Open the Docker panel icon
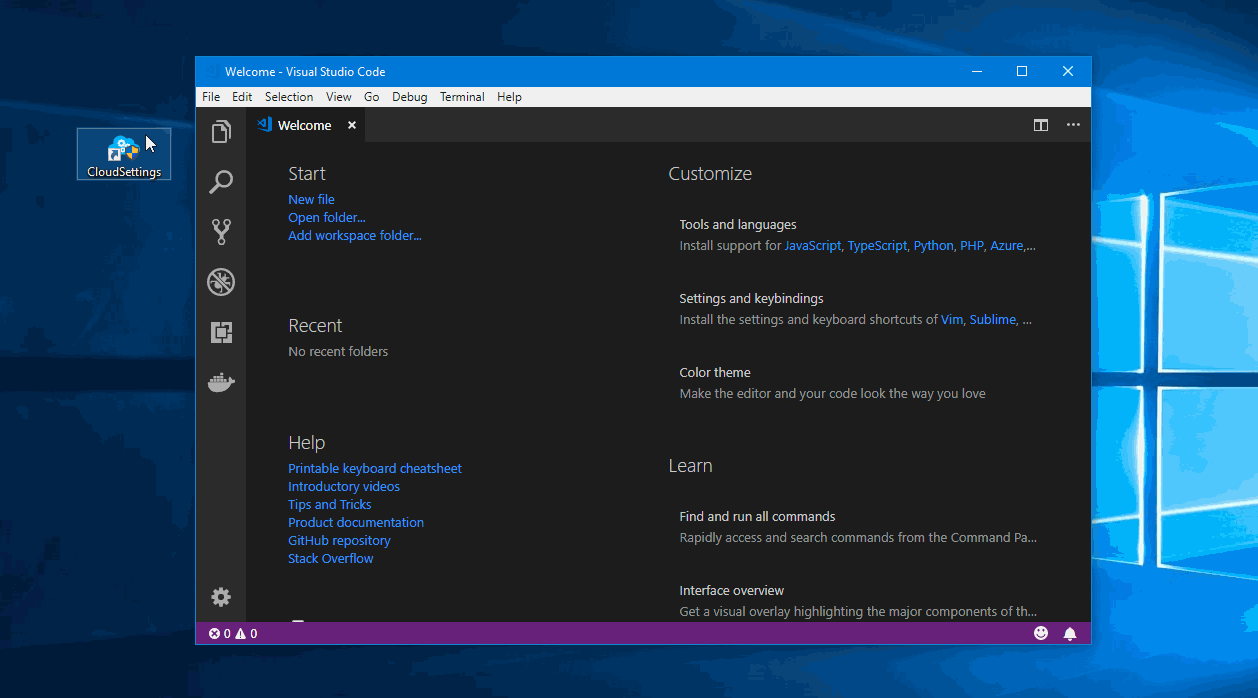 [221, 382]
